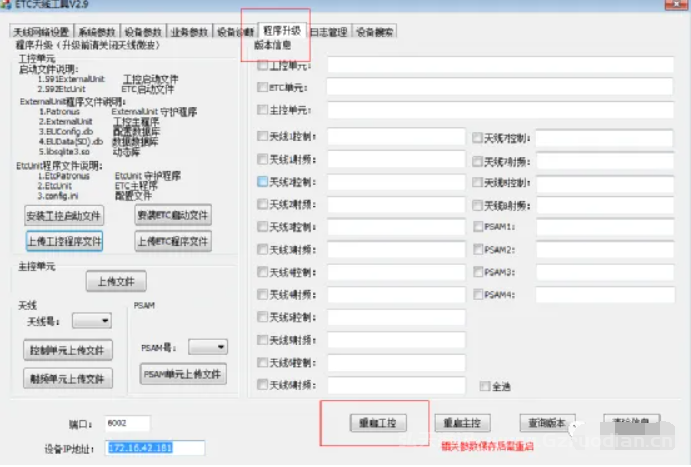
Task: Enable the 工控单元 checkbox
Action: (263, 66)
